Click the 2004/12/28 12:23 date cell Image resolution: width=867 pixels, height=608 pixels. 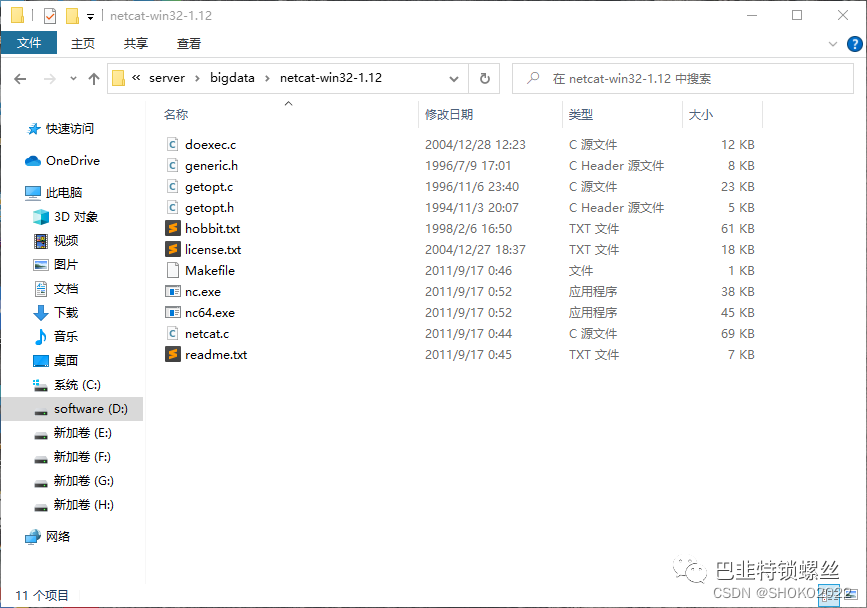click(475, 144)
